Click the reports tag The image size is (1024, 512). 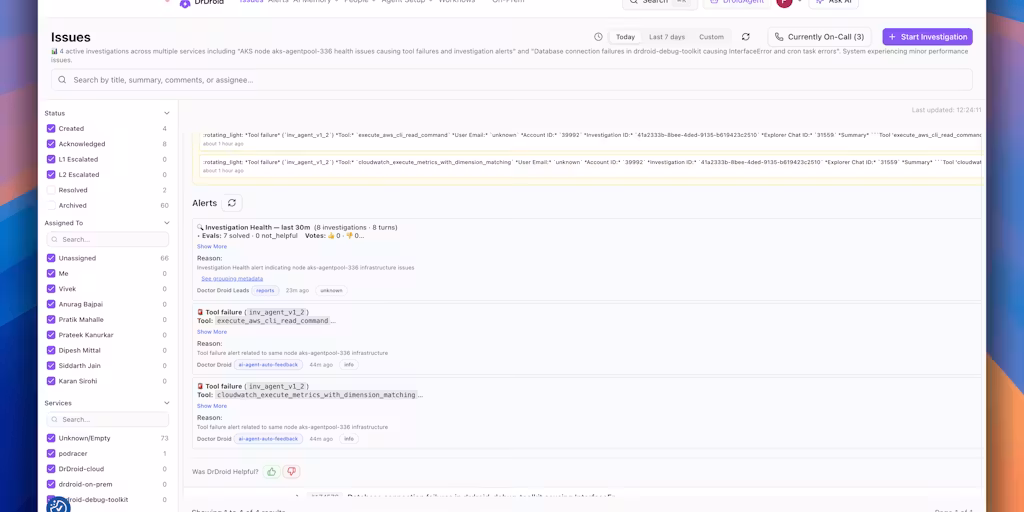point(265,290)
